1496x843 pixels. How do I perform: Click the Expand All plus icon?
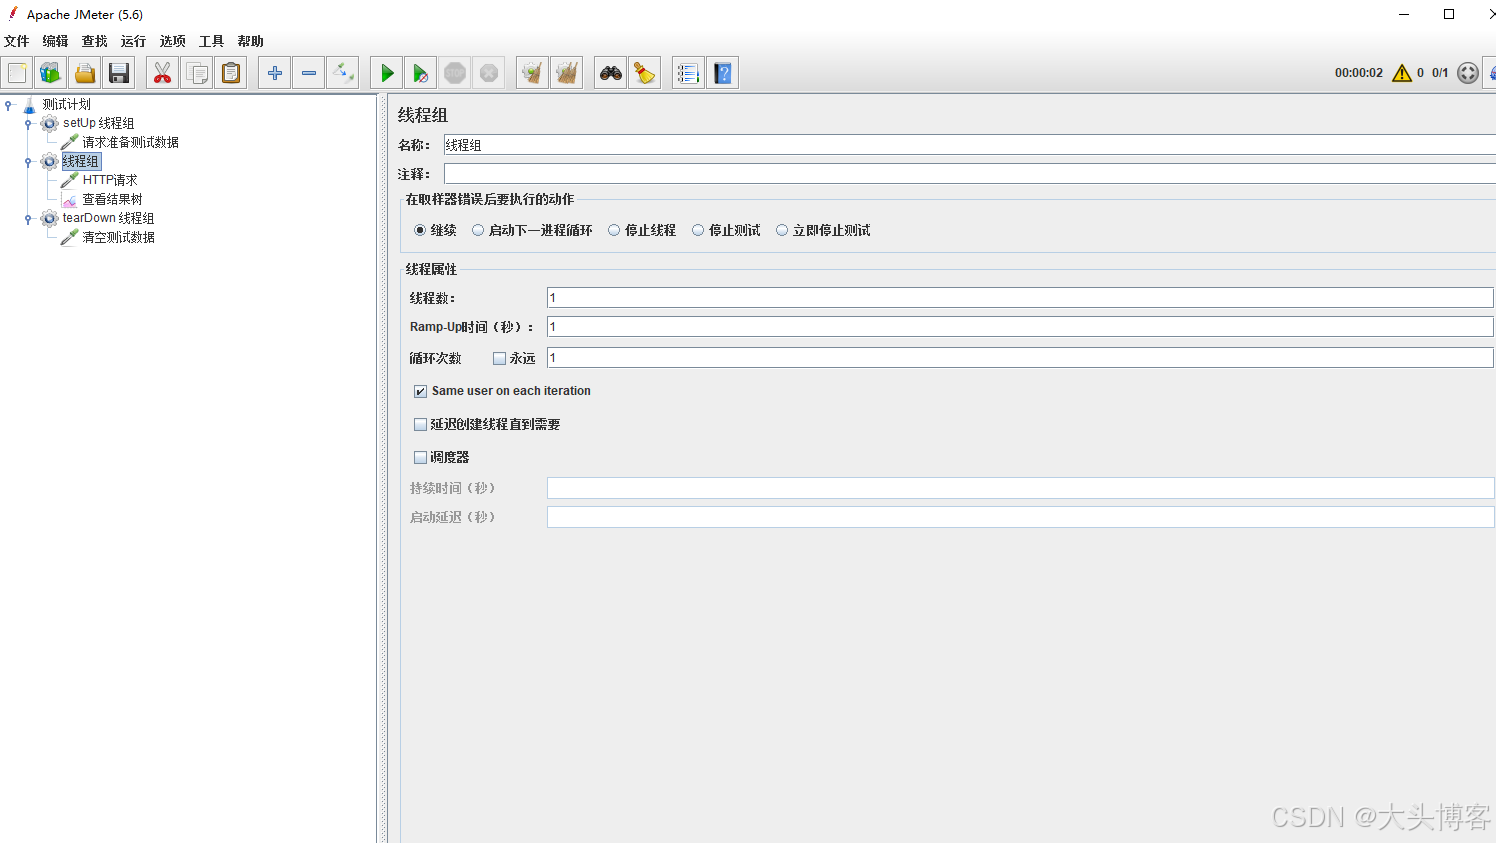[275, 73]
